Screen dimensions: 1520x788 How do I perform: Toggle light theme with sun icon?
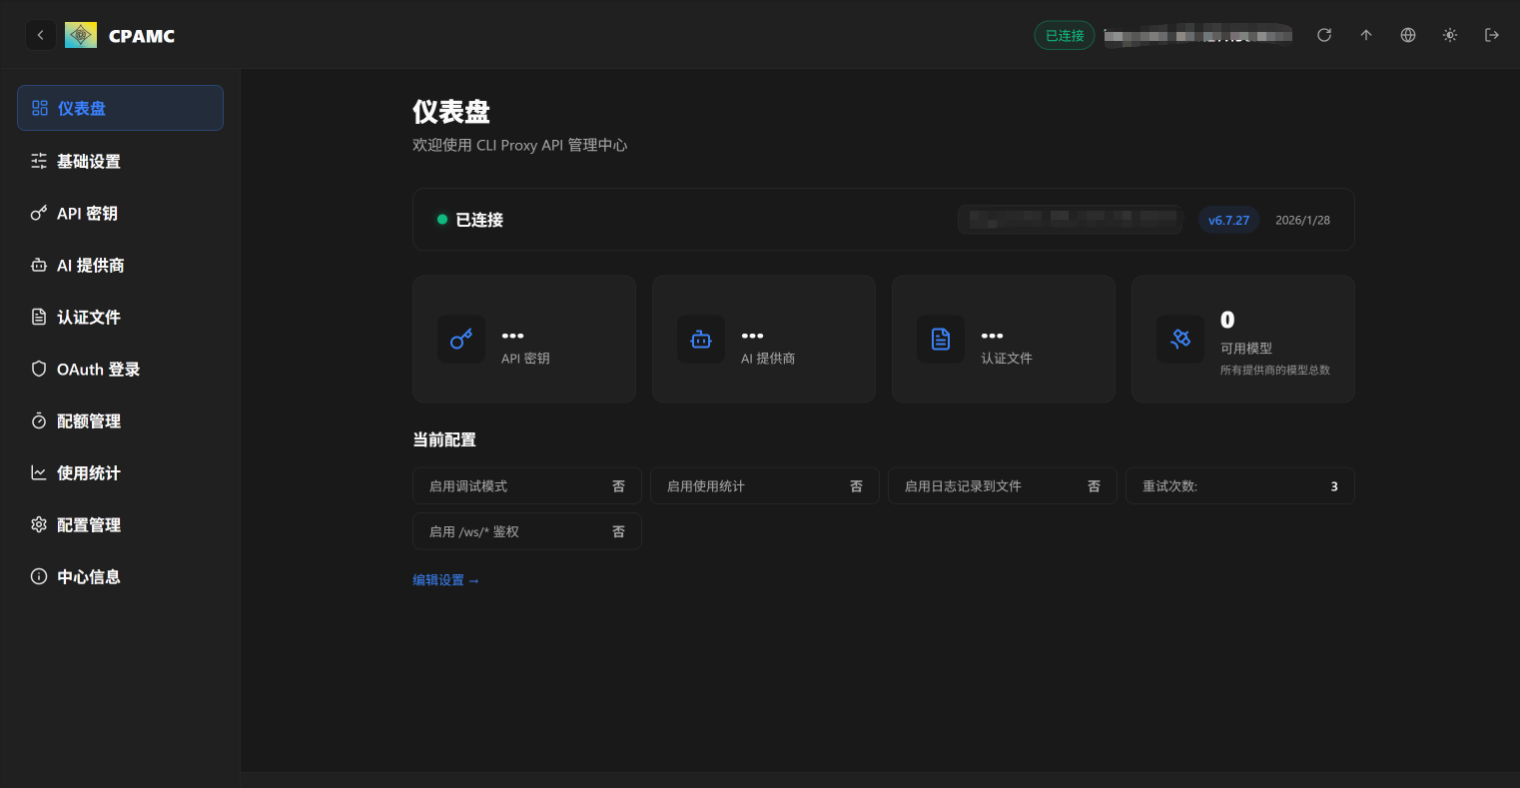1450,35
